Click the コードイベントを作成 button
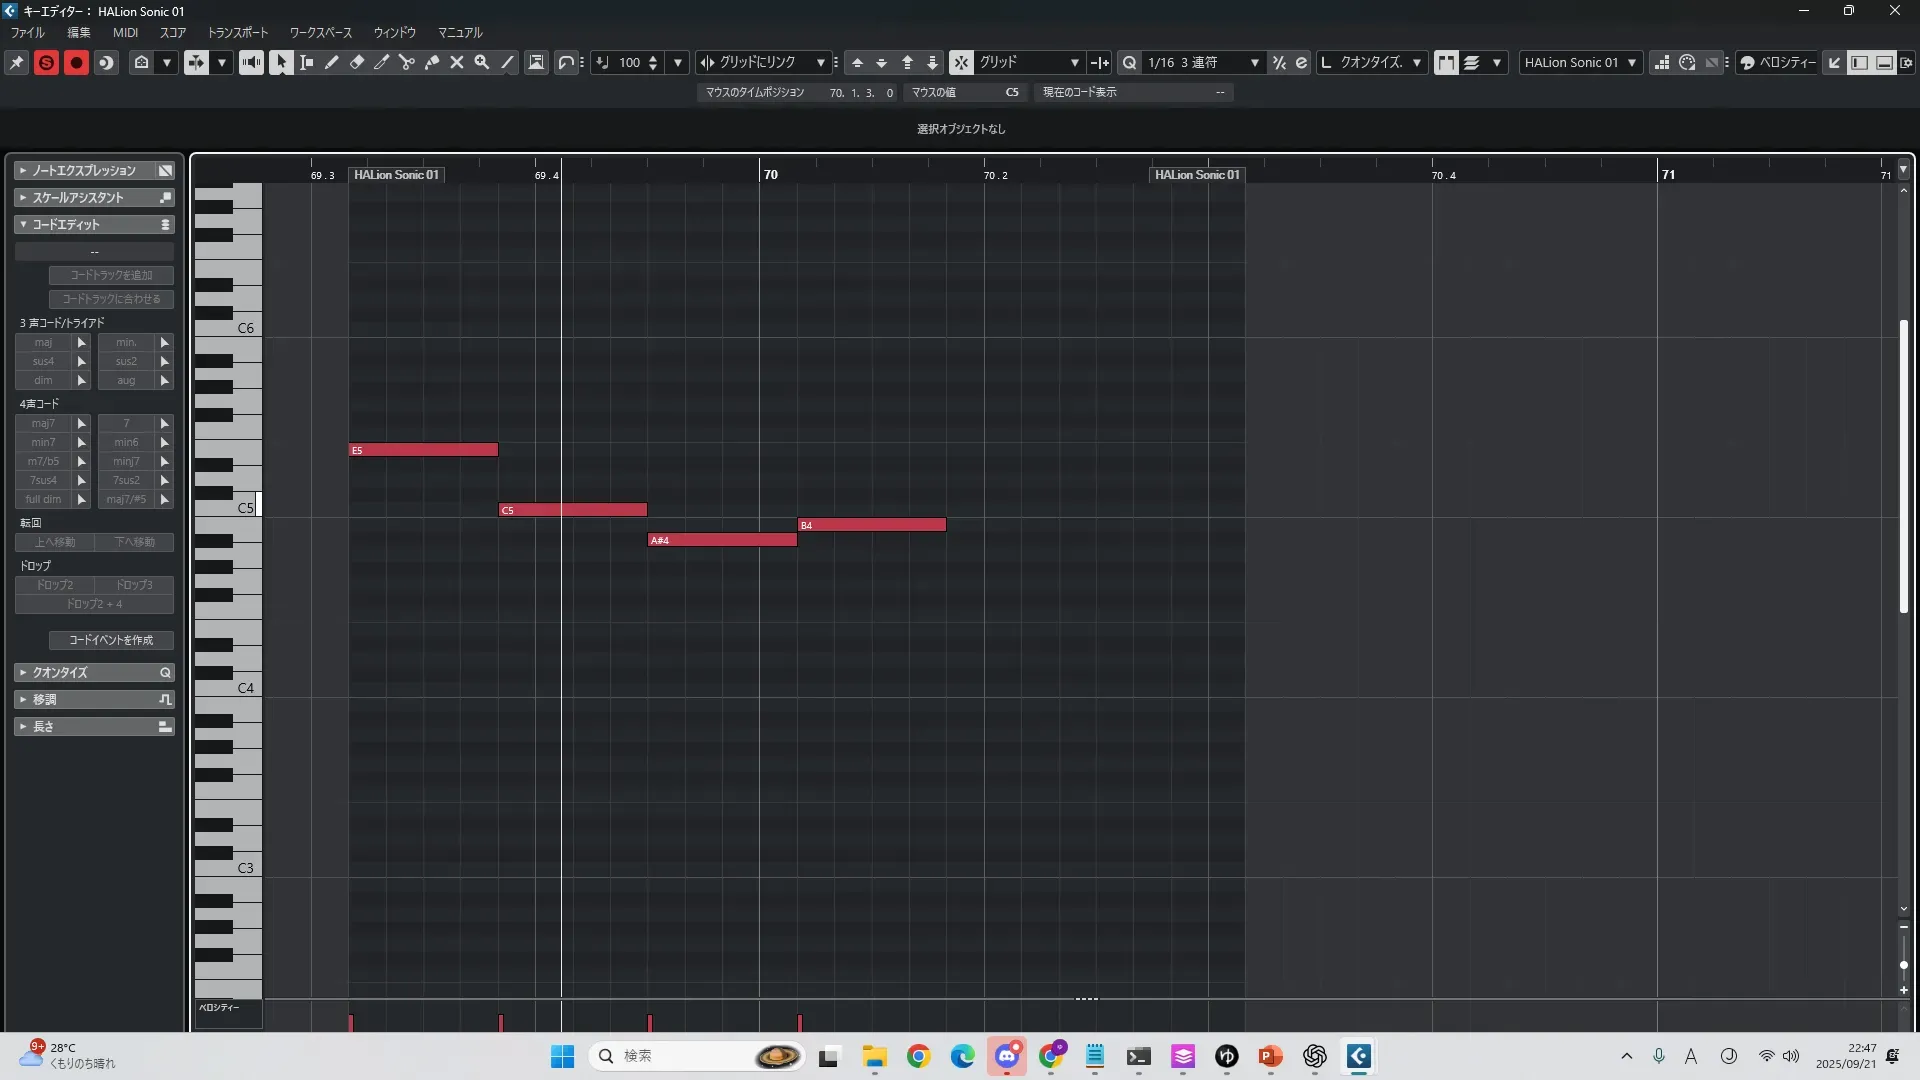Screen dimensions: 1920x1080 click(x=111, y=640)
